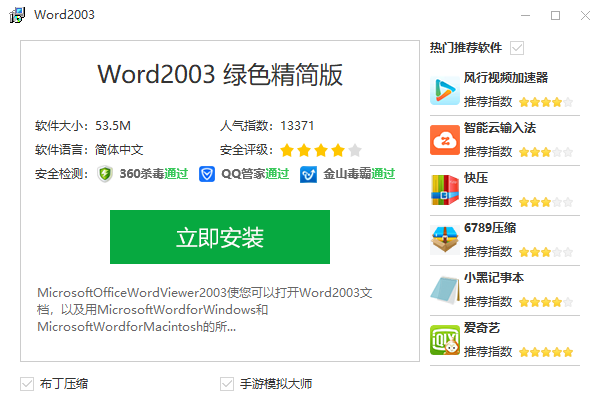Click the 金山毒霸 icon
The image size is (600, 400).
(x=308, y=175)
